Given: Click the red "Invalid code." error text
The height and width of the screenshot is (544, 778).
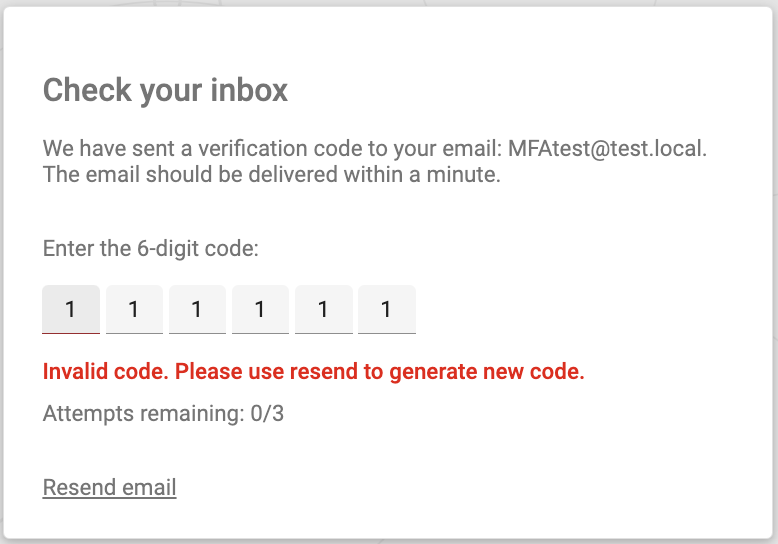Looking at the screenshot, I should [106, 372].
